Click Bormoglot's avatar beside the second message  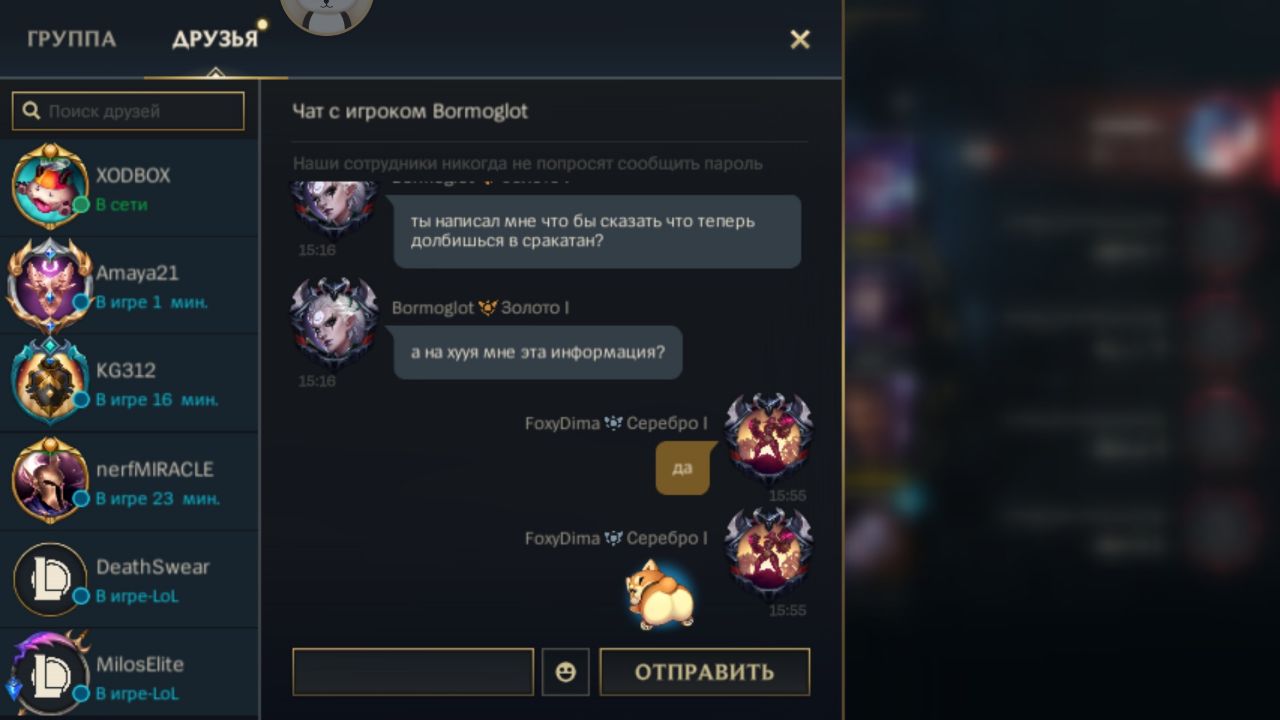(x=334, y=325)
